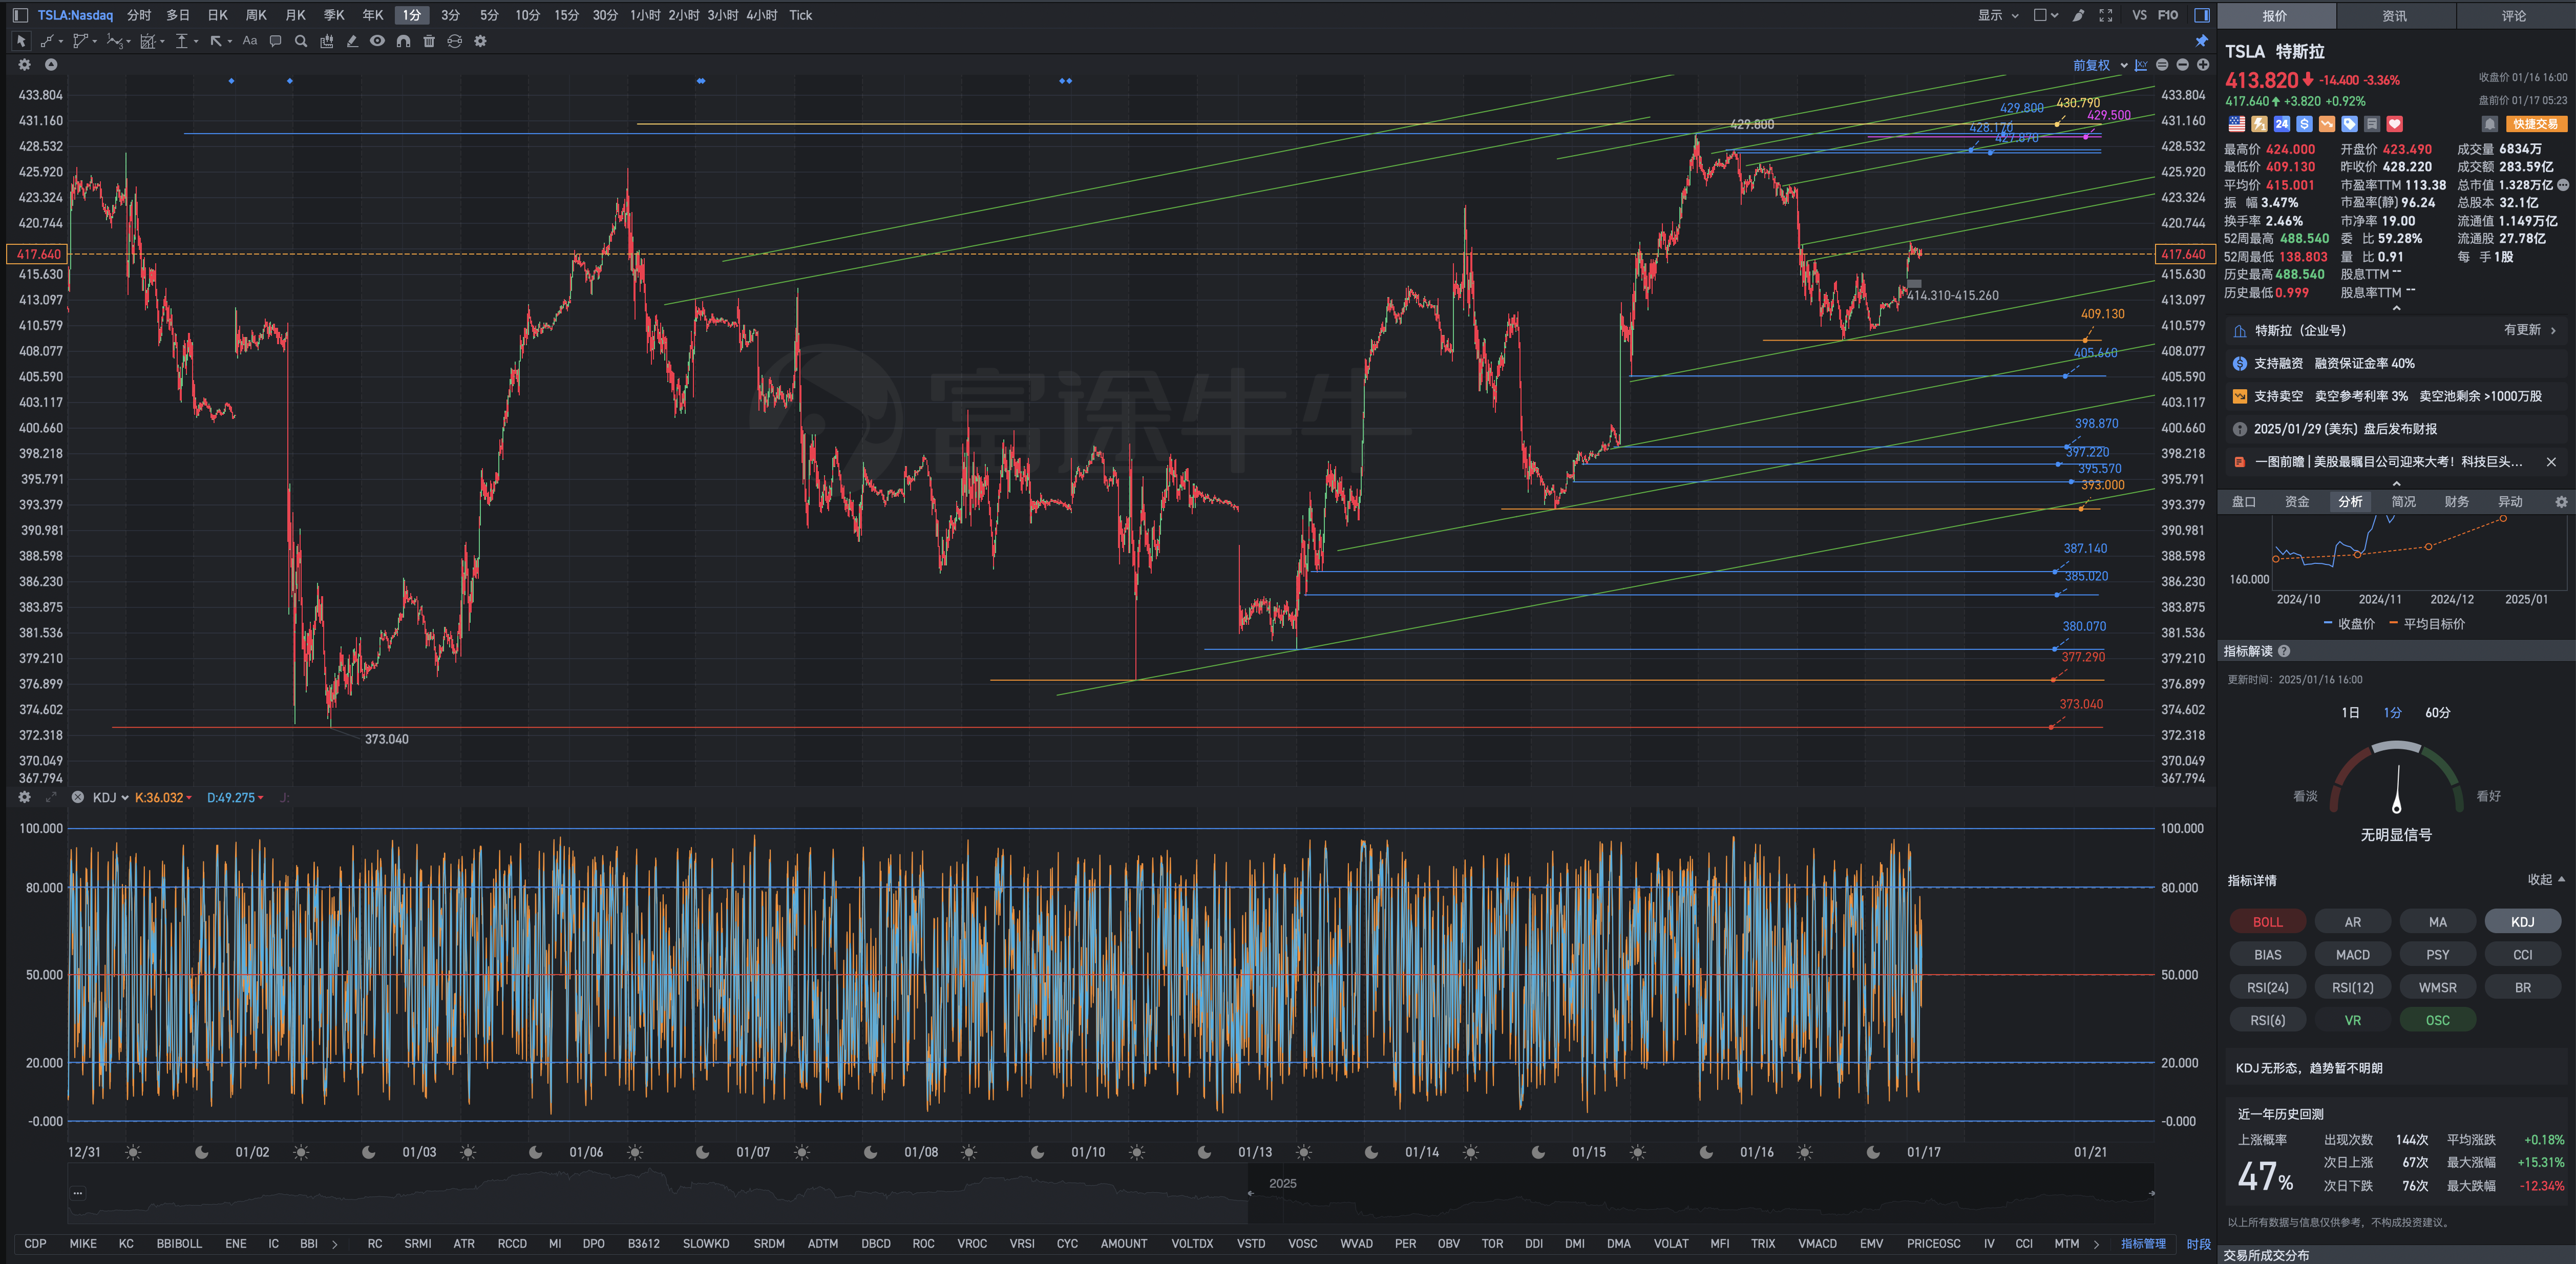Open drawing toolbar settings gear
This screenshot has width=2576, height=1264.
480,41
